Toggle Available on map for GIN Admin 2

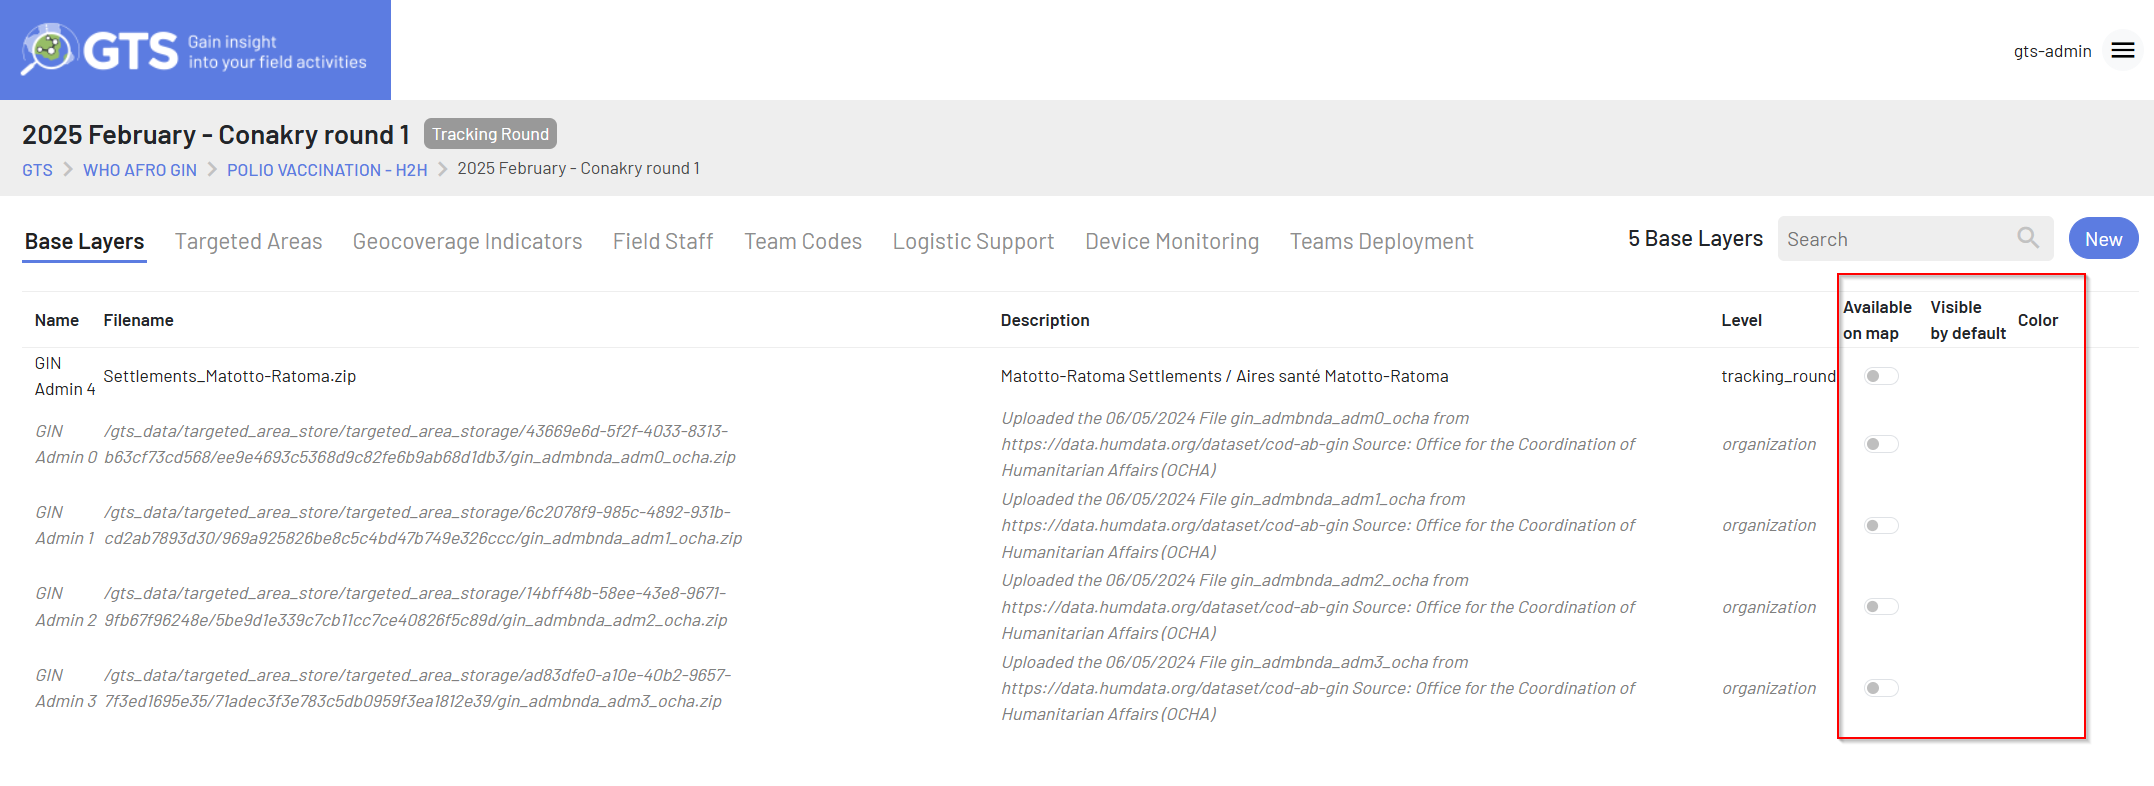[1881, 607]
